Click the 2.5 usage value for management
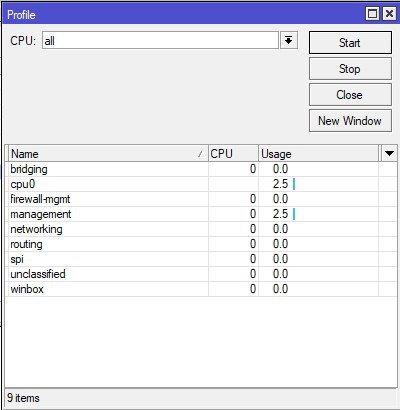The height and width of the screenshot is (410, 400). 280,214
